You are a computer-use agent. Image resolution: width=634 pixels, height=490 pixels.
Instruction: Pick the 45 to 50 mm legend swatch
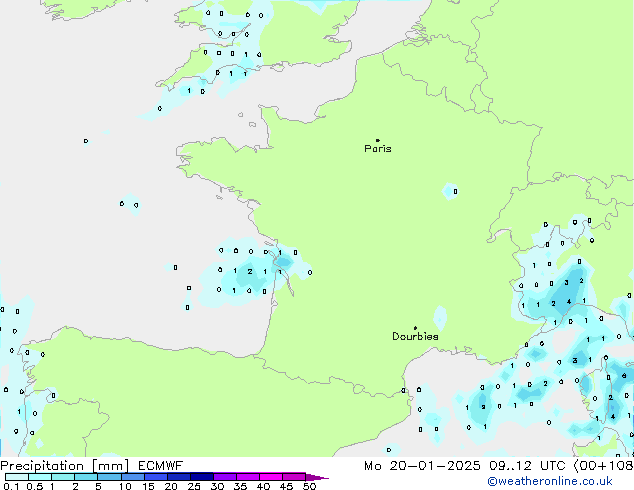294,477
